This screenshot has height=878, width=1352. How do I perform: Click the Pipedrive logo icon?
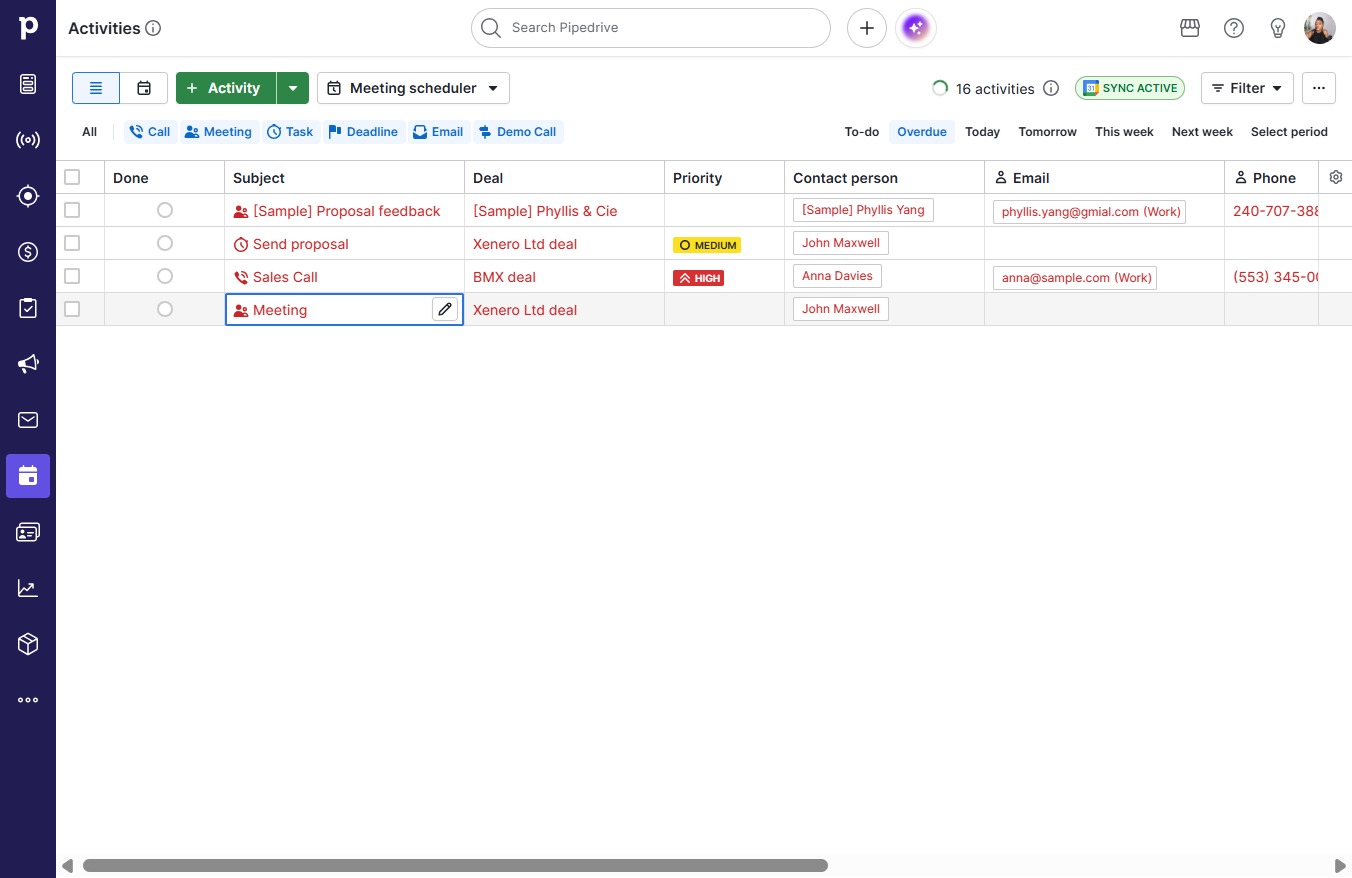[28, 28]
